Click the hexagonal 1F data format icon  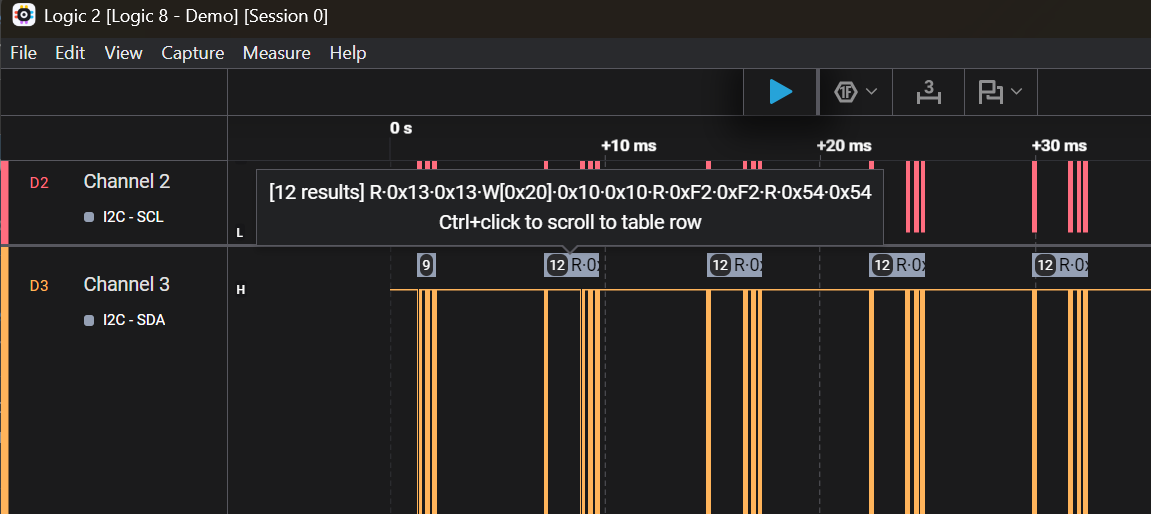point(846,92)
